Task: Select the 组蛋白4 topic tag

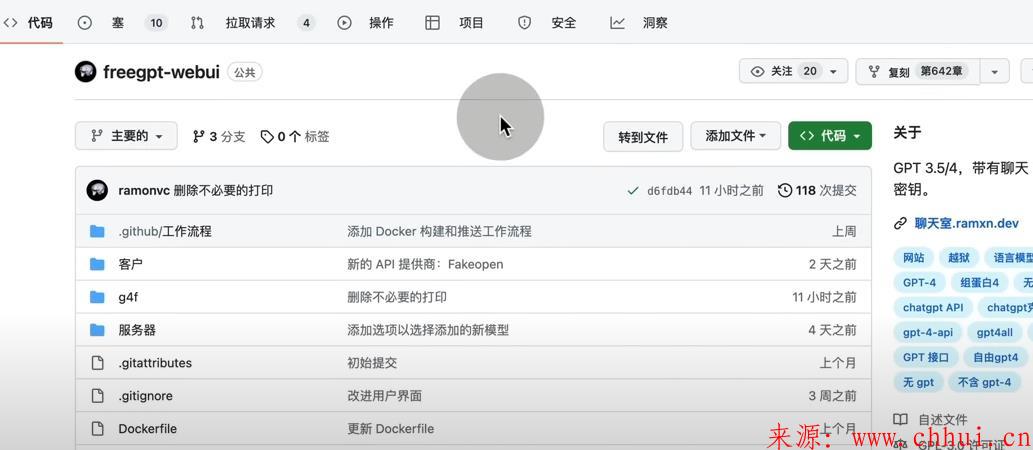Action: pyautogui.click(x=980, y=283)
